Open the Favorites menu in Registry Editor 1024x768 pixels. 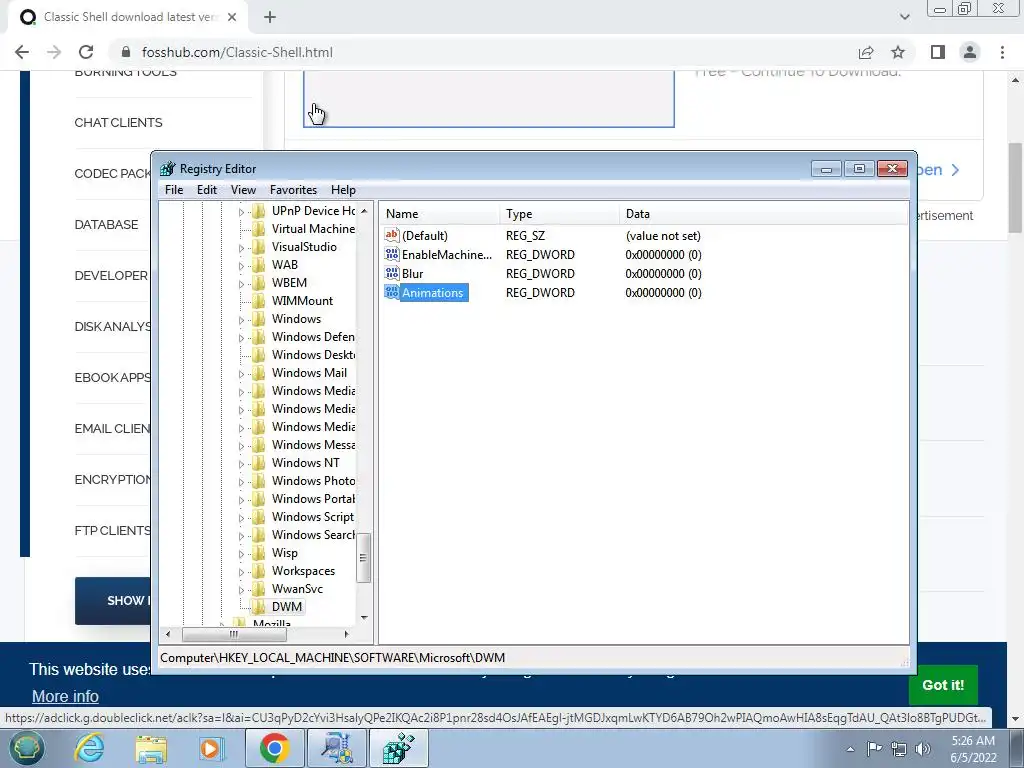pyautogui.click(x=293, y=189)
